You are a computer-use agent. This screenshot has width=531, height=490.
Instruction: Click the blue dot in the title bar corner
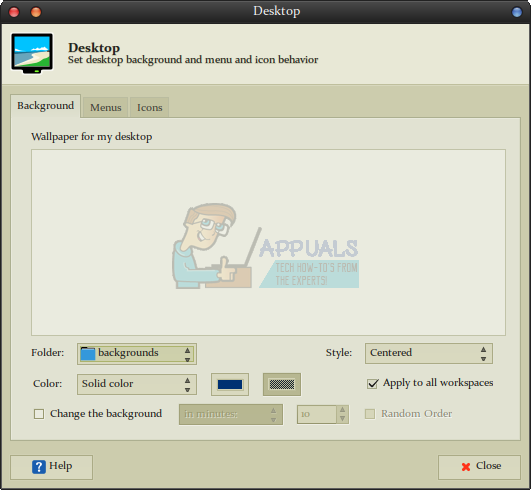click(517, 12)
